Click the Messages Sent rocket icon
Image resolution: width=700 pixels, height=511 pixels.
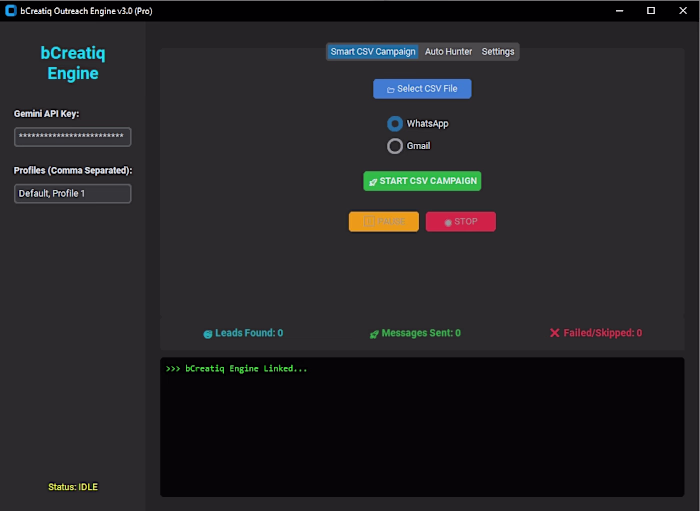pos(374,334)
